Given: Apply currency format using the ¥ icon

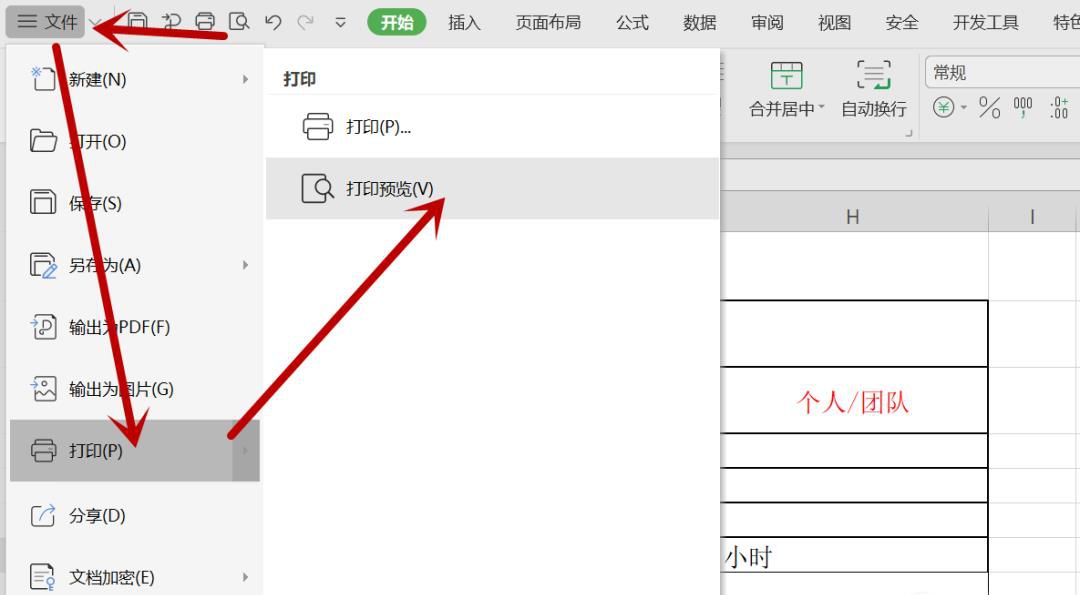Looking at the screenshot, I should [x=944, y=106].
